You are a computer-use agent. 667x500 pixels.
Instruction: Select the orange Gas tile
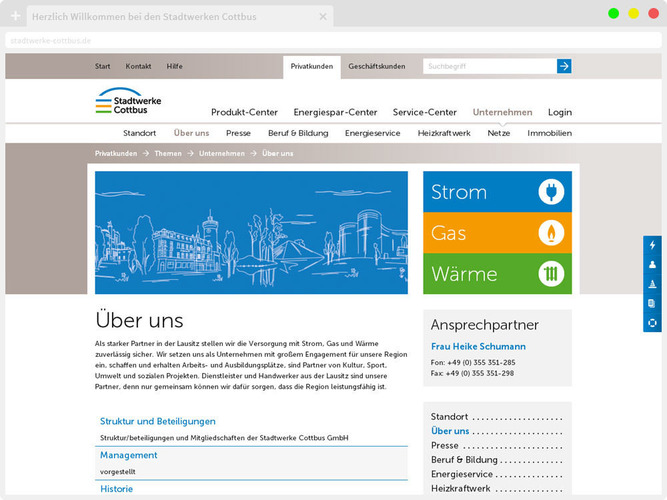[x=497, y=233]
